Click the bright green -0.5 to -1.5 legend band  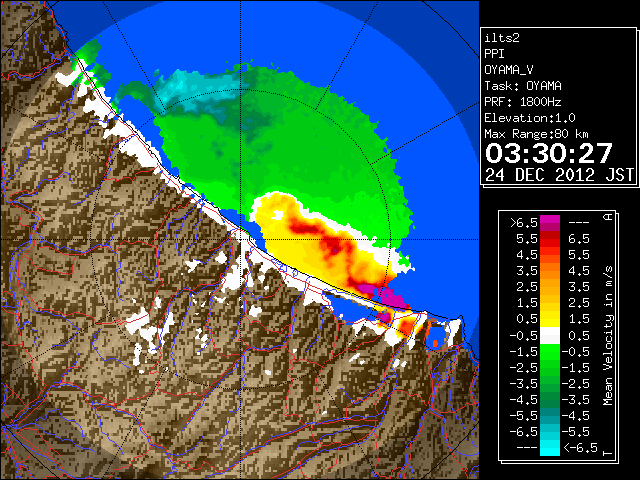(x=550, y=351)
